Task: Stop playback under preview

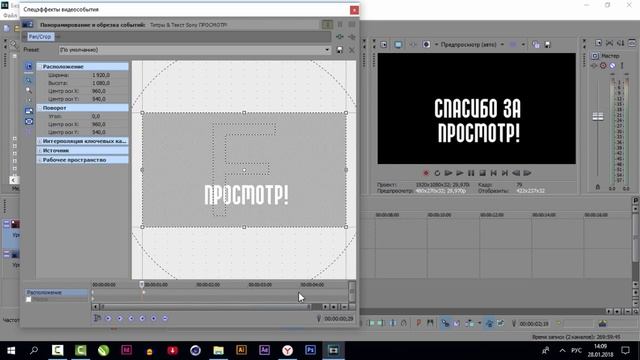Action: pyautogui.click(x=482, y=173)
